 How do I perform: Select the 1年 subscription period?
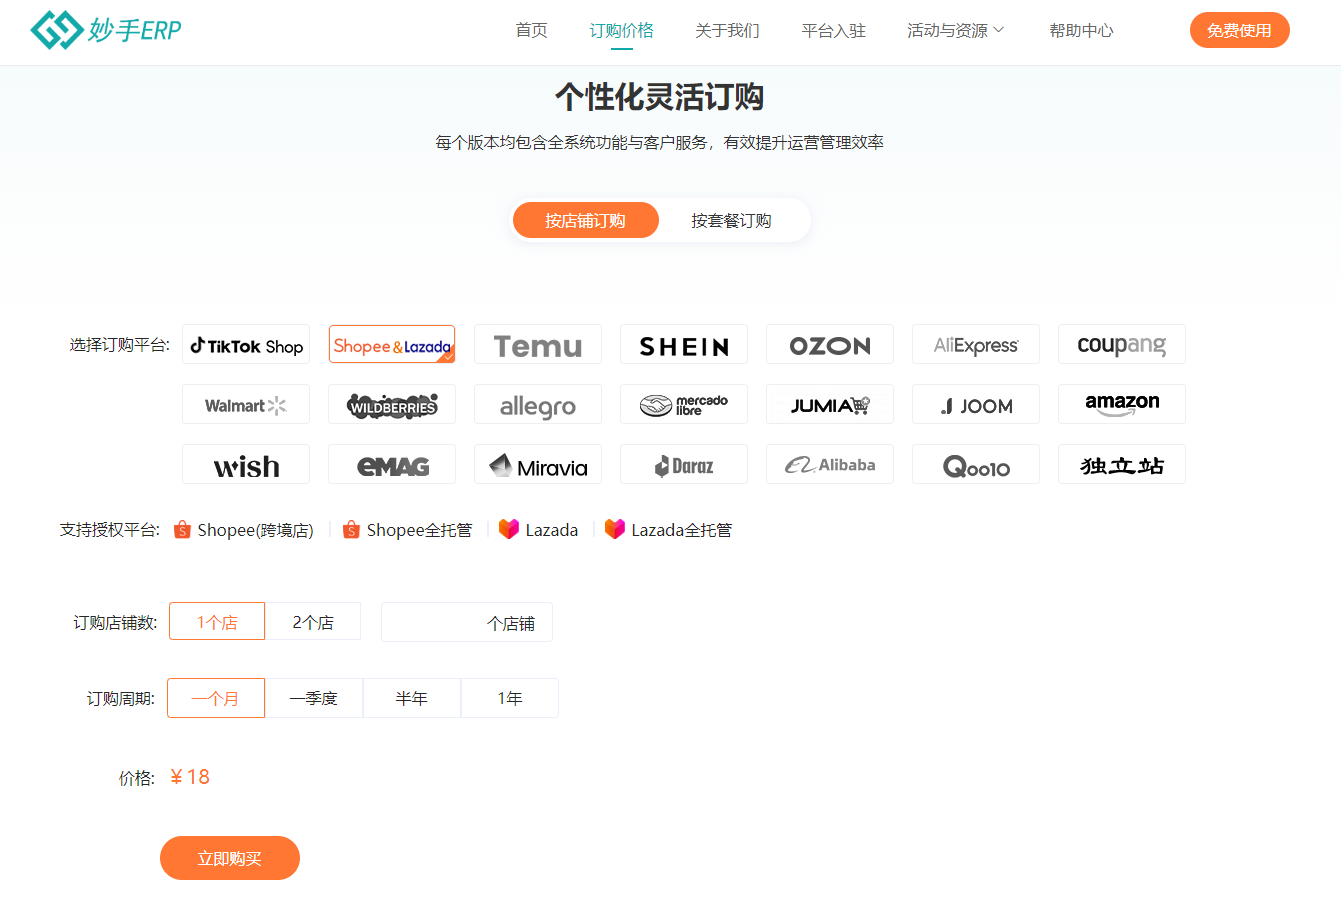point(510,698)
